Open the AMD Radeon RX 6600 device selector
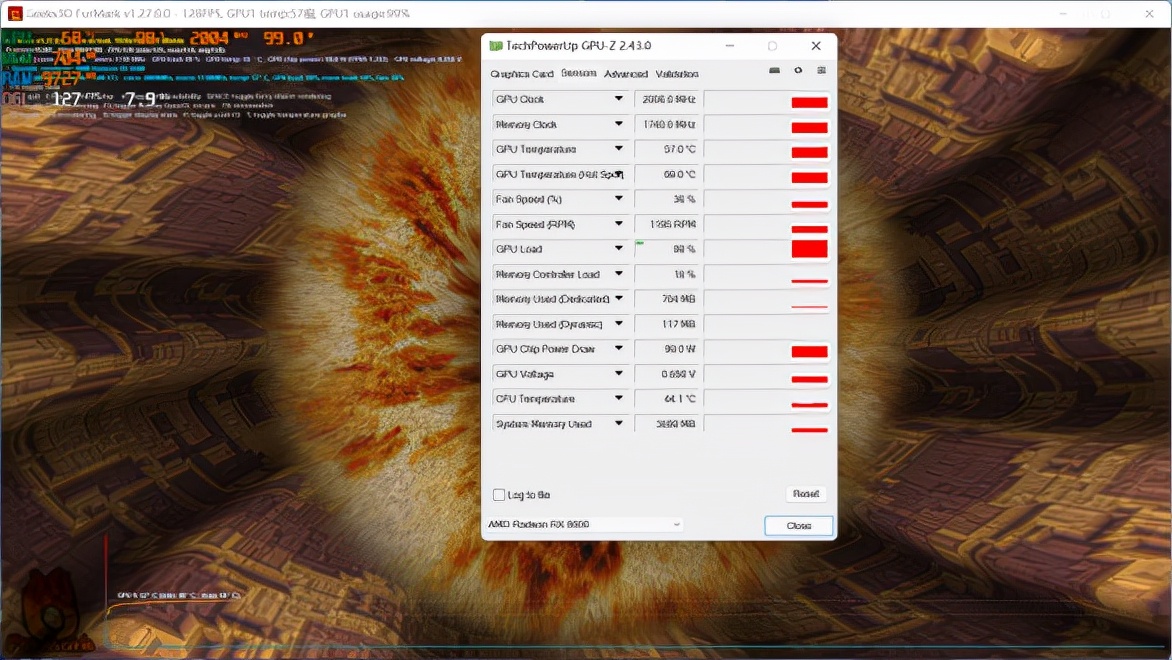Viewport: 1172px width, 660px height. point(585,525)
